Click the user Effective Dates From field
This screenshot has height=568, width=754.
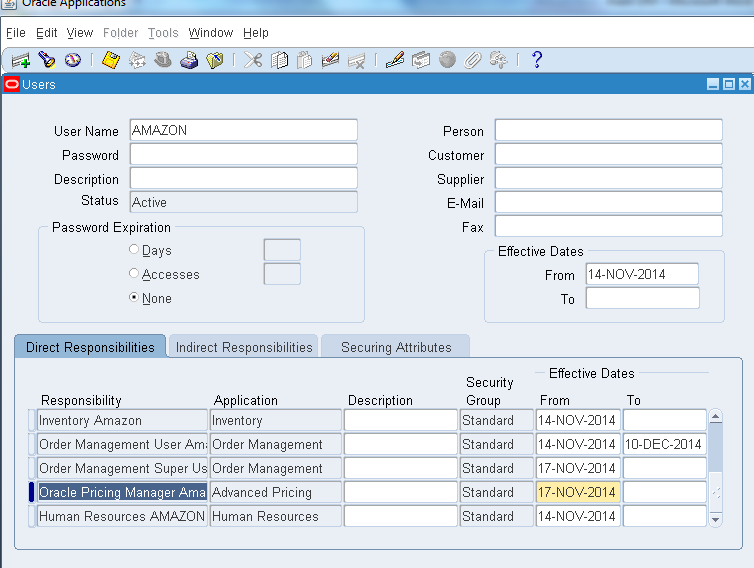pos(642,274)
